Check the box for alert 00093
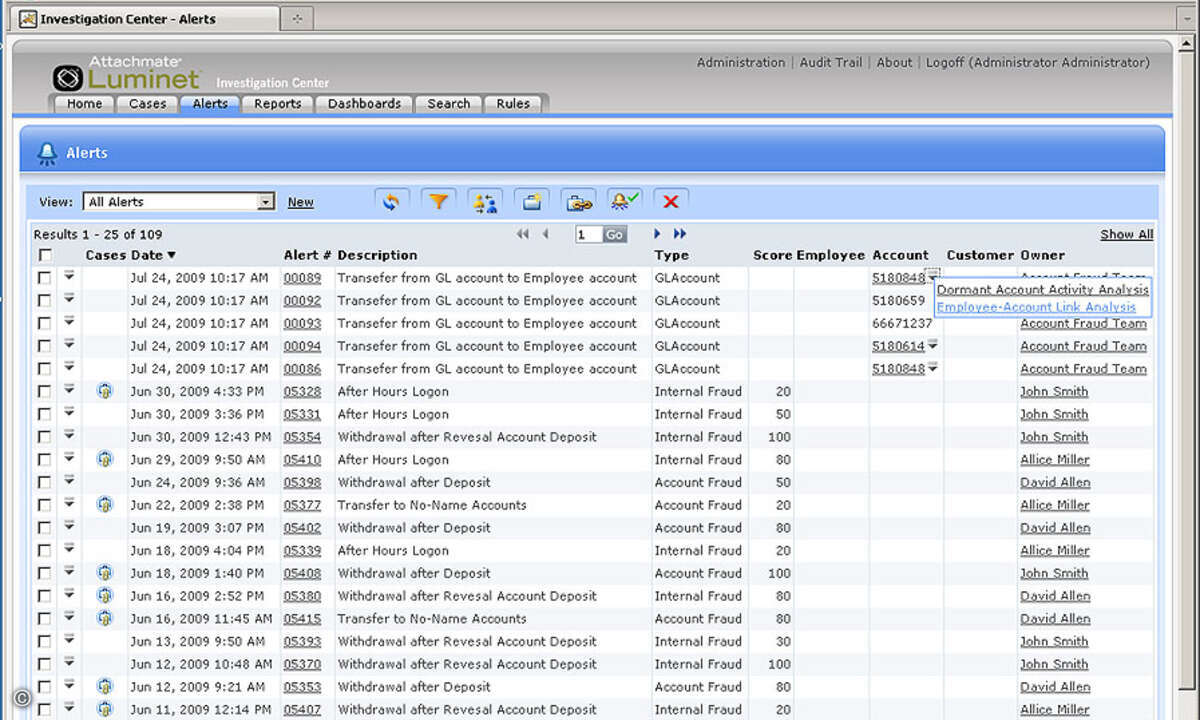The width and height of the screenshot is (1200, 720). 44,324
